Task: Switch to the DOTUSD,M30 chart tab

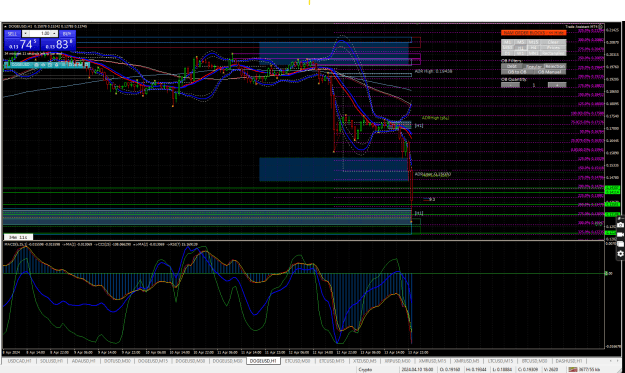Action: [117, 361]
